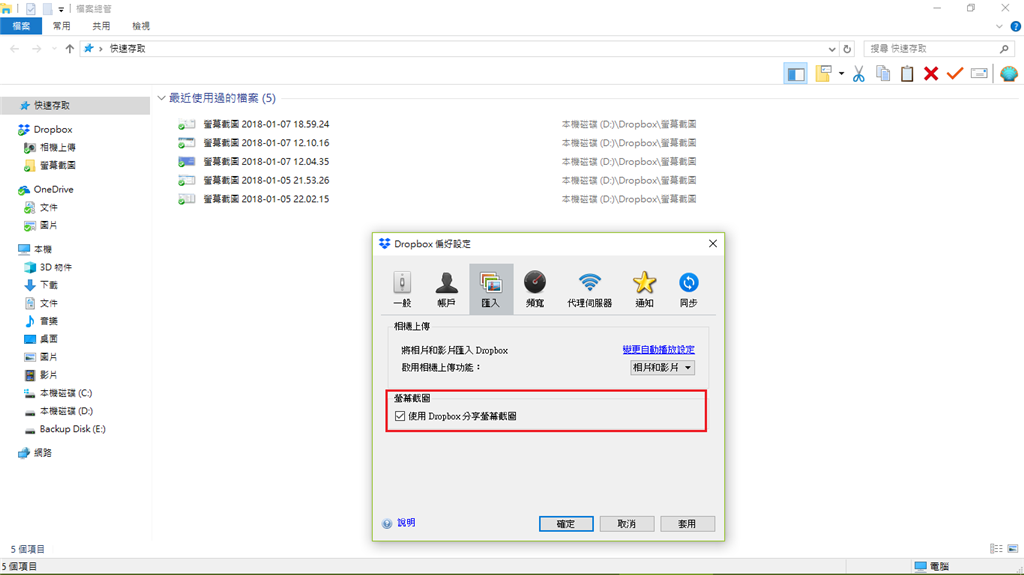The height and width of the screenshot is (575, 1024).
Task: Select 影片 videos folder
Action: [48, 375]
